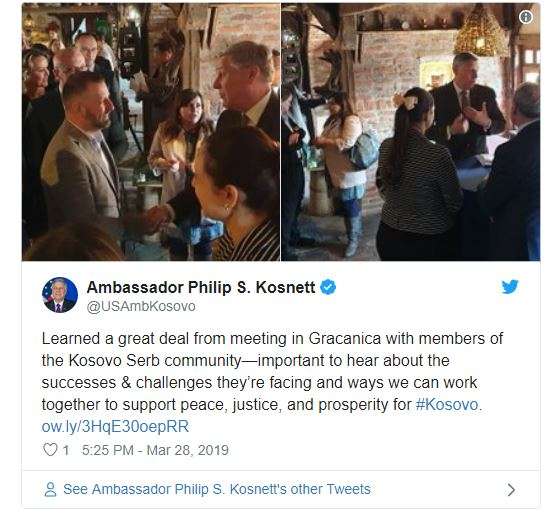See Ambassador Philip S. Kosnett's other Tweets
Image resolution: width=555 pixels, height=513 pixels.
217,489
